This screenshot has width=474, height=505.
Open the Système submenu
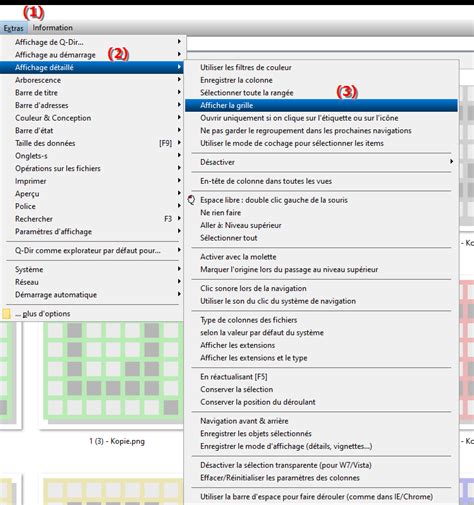92,270
